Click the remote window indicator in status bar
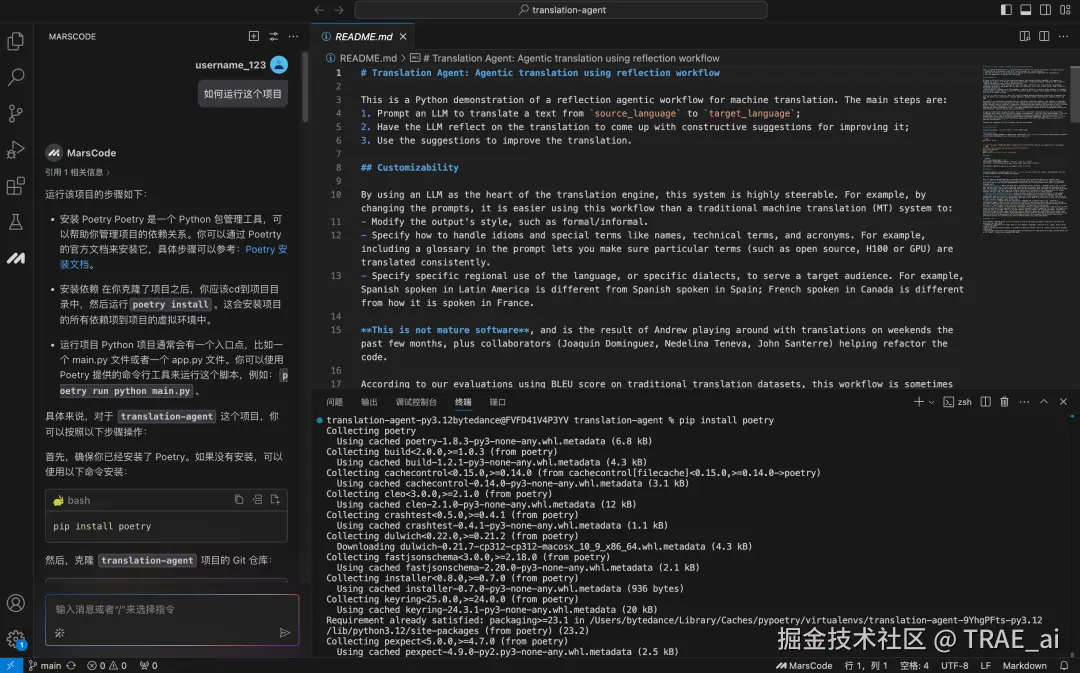1080x673 pixels. (10, 665)
